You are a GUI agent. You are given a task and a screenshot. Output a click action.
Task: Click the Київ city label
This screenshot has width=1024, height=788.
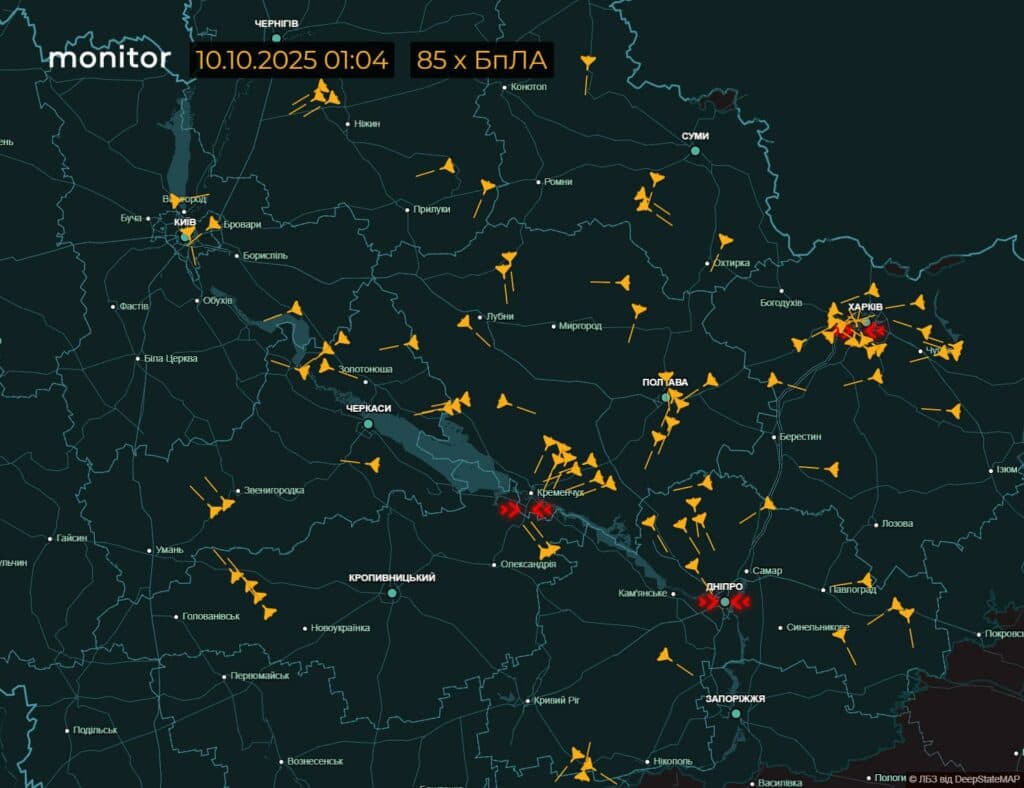(x=185, y=222)
